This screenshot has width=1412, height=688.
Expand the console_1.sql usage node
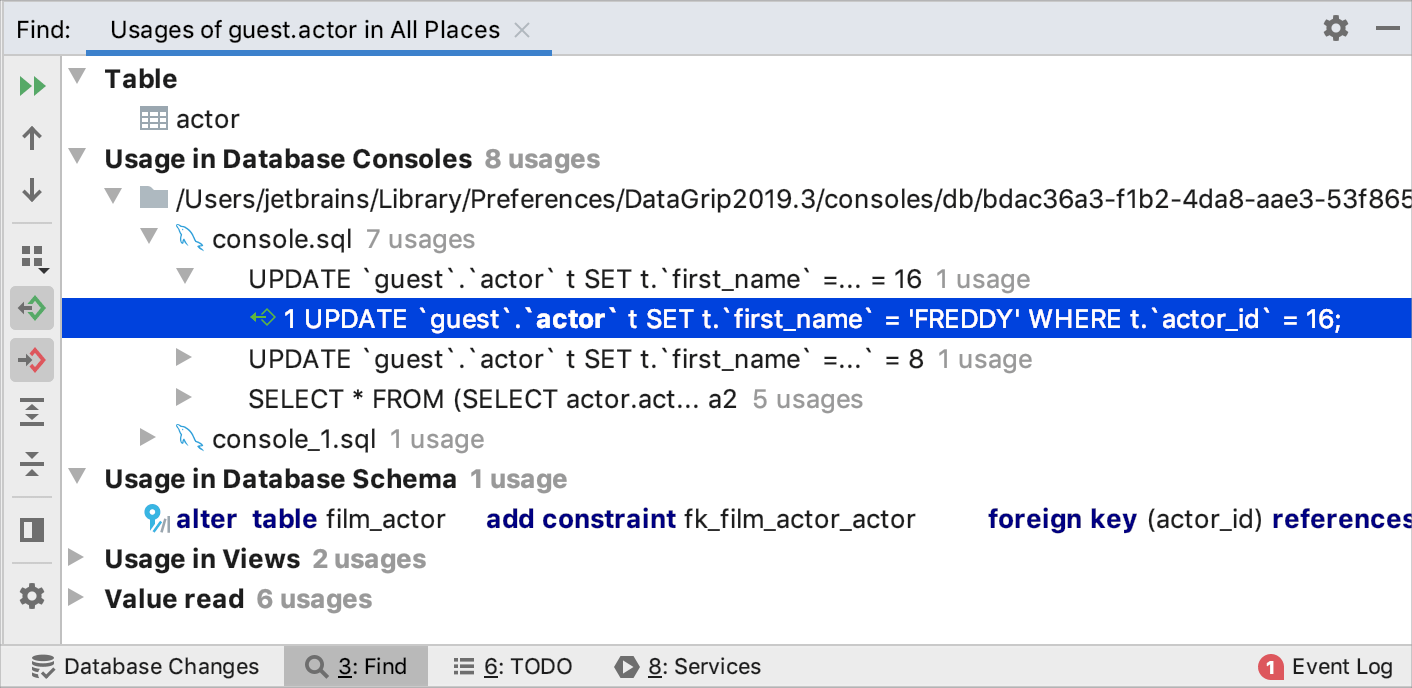(x=148, y=438)
